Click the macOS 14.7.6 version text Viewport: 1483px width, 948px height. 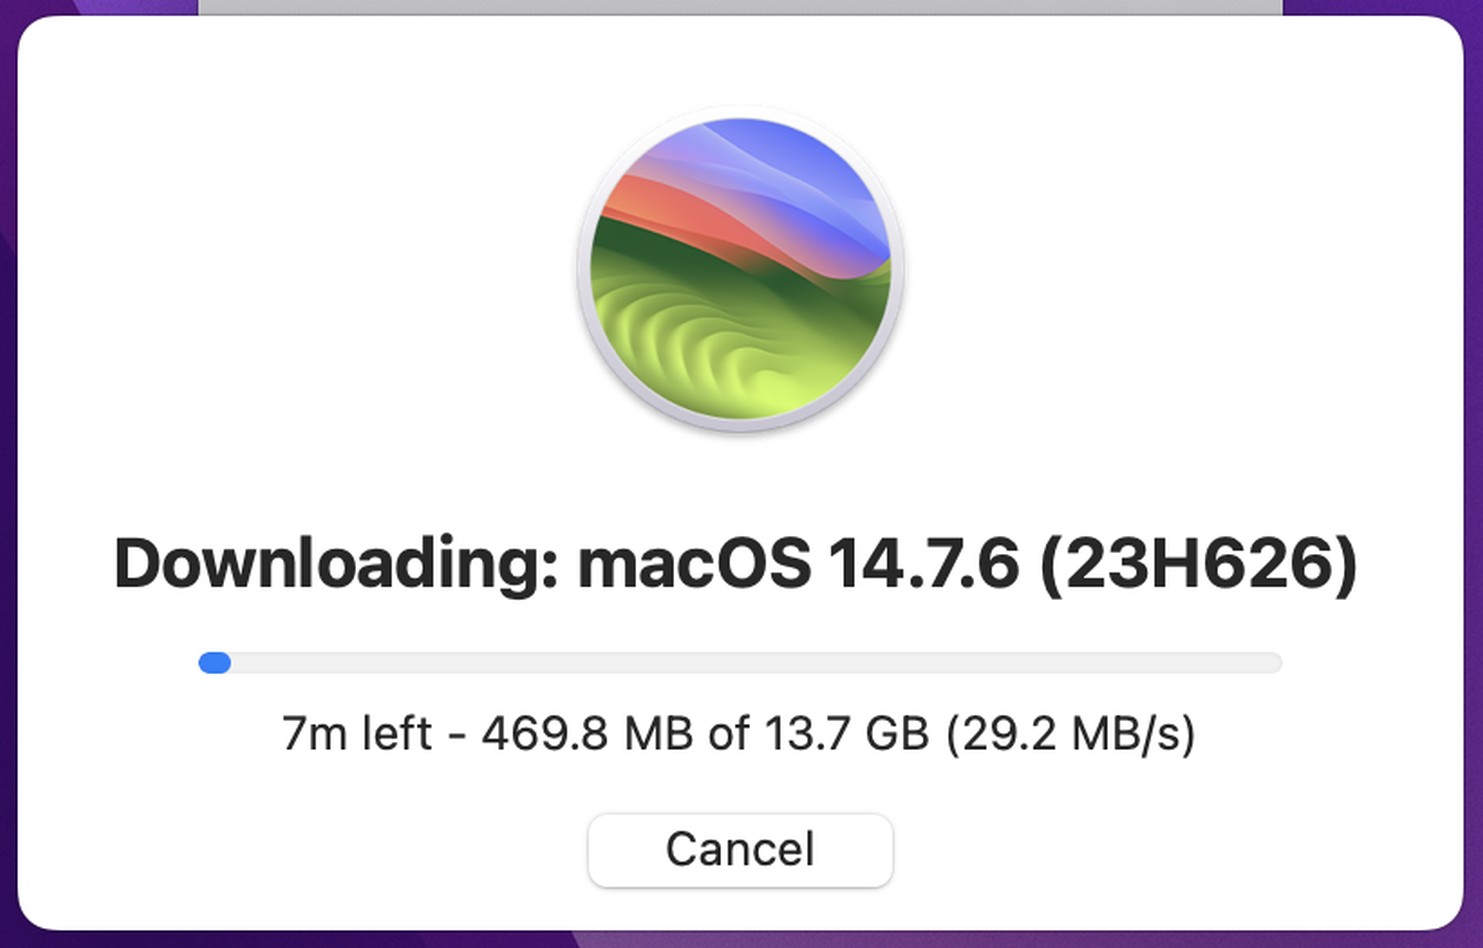click(798, 564)
